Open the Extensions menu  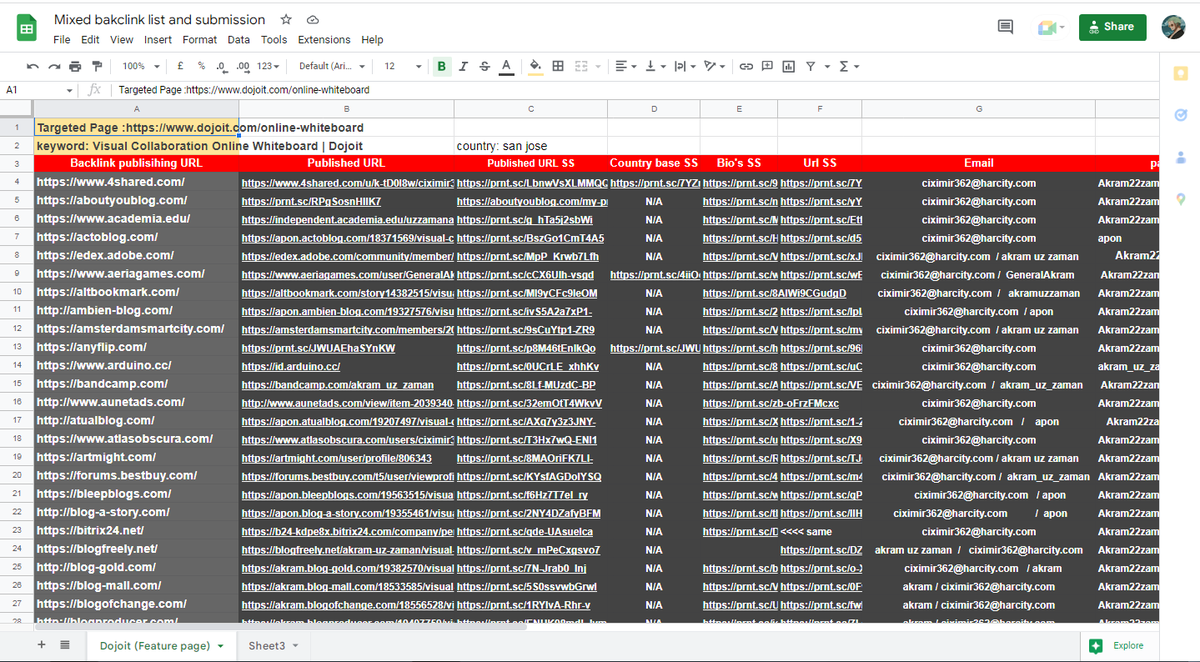[x=324, y=40]
